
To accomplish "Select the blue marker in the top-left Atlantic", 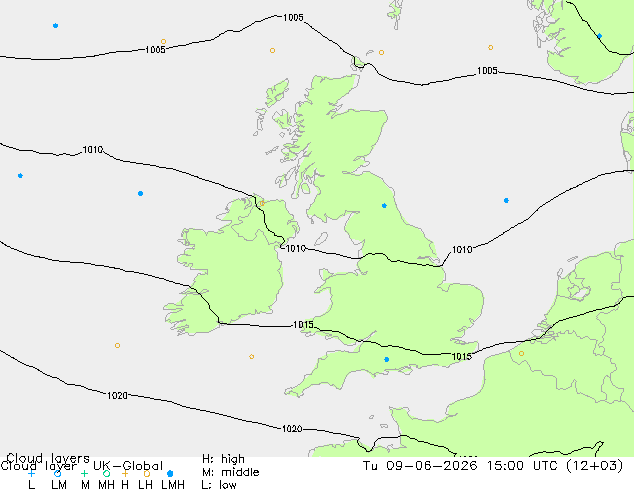I will tap(55, 25).
